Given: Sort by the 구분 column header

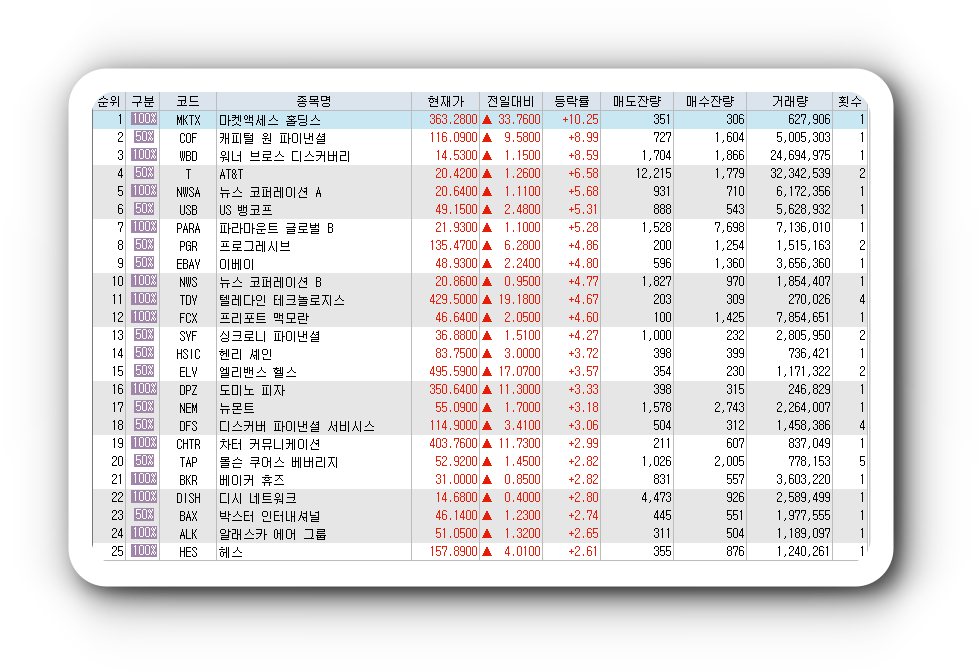Looking at the screenshot, I should [143, 101].
